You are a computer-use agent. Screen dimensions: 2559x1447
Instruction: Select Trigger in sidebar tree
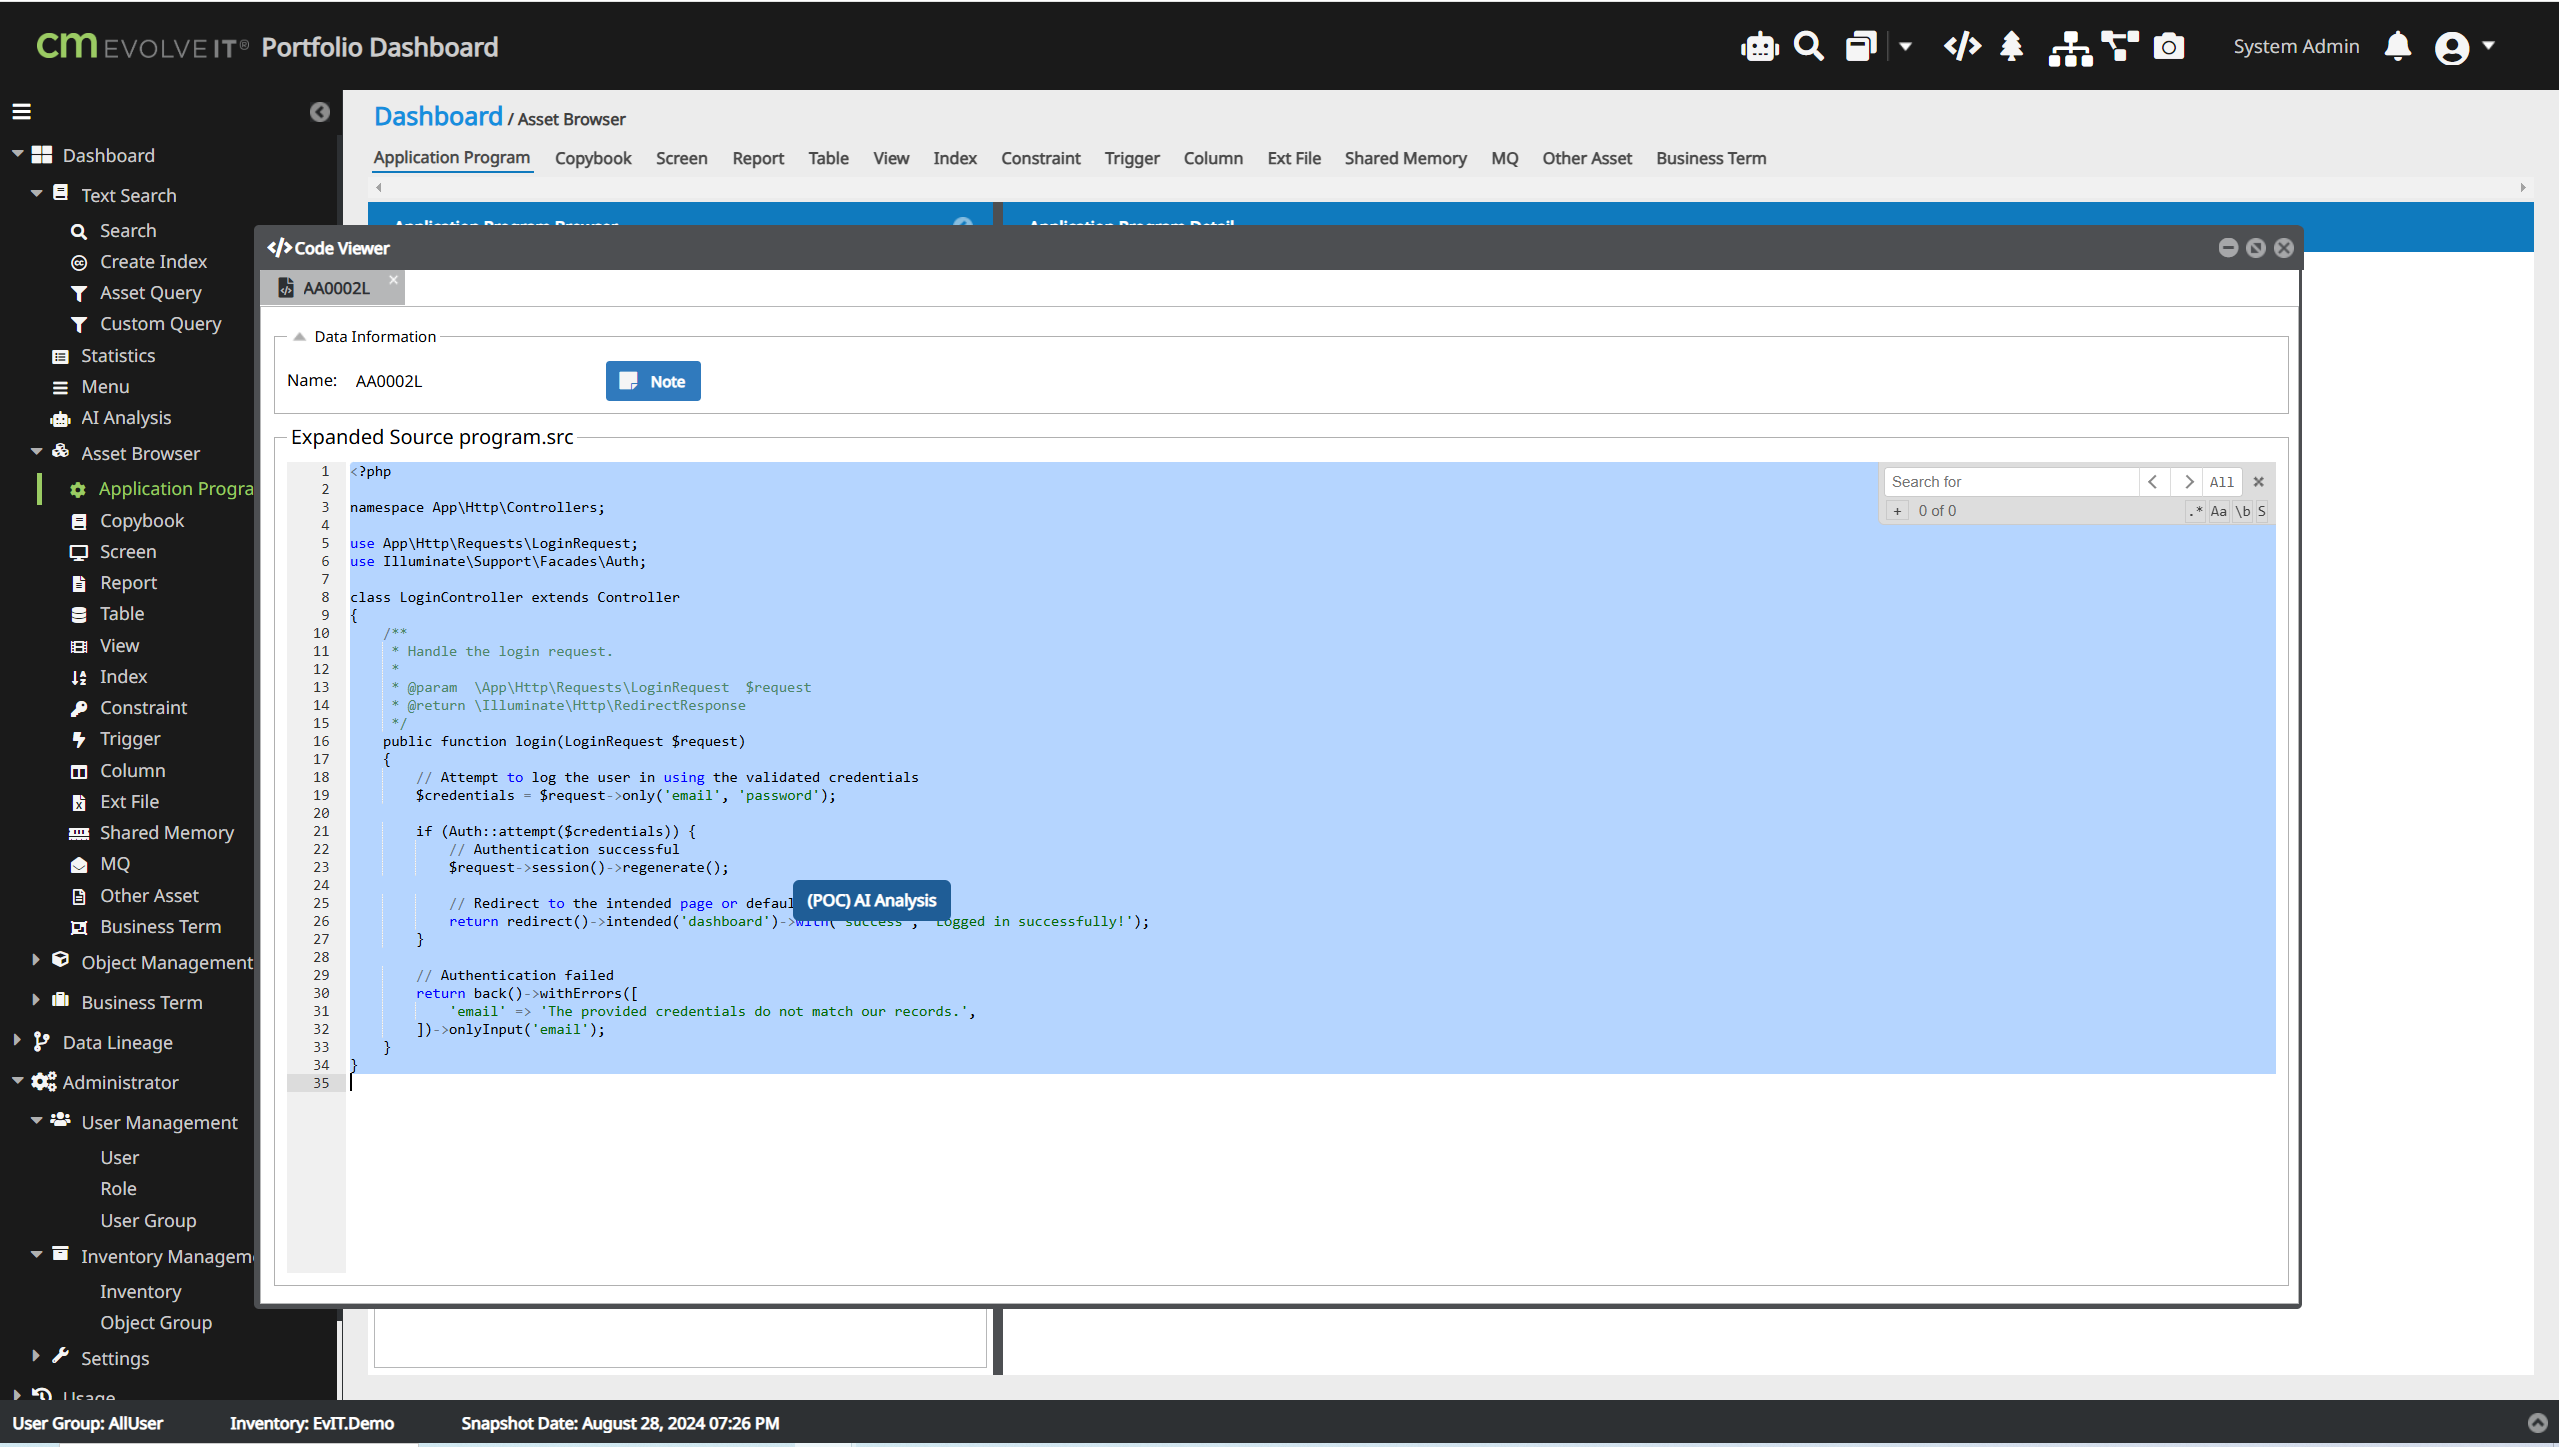point(130,738)
